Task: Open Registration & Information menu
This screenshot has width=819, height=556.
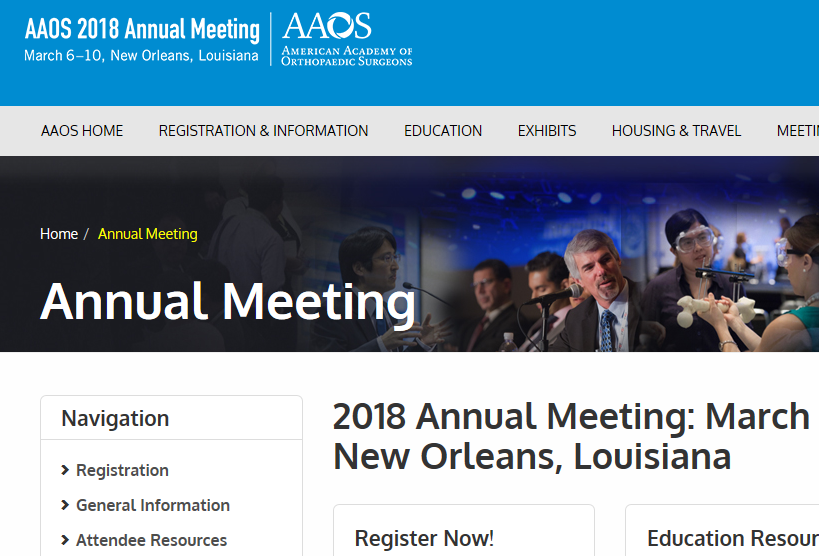Action: (x=263, y=131)
